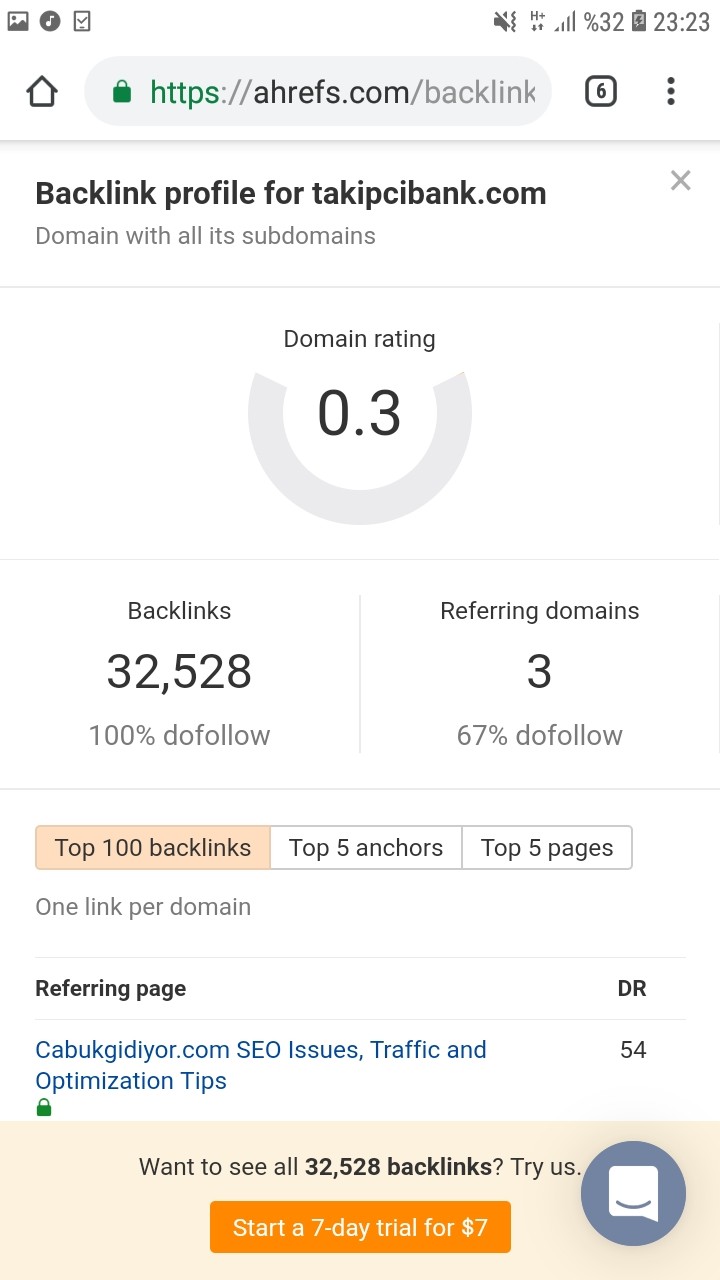The height and width of the screenshot is (1280, 720).
Task: Tap the gallery notification icon in status bar
Action: pyautogui.click(x=17, y=20)
